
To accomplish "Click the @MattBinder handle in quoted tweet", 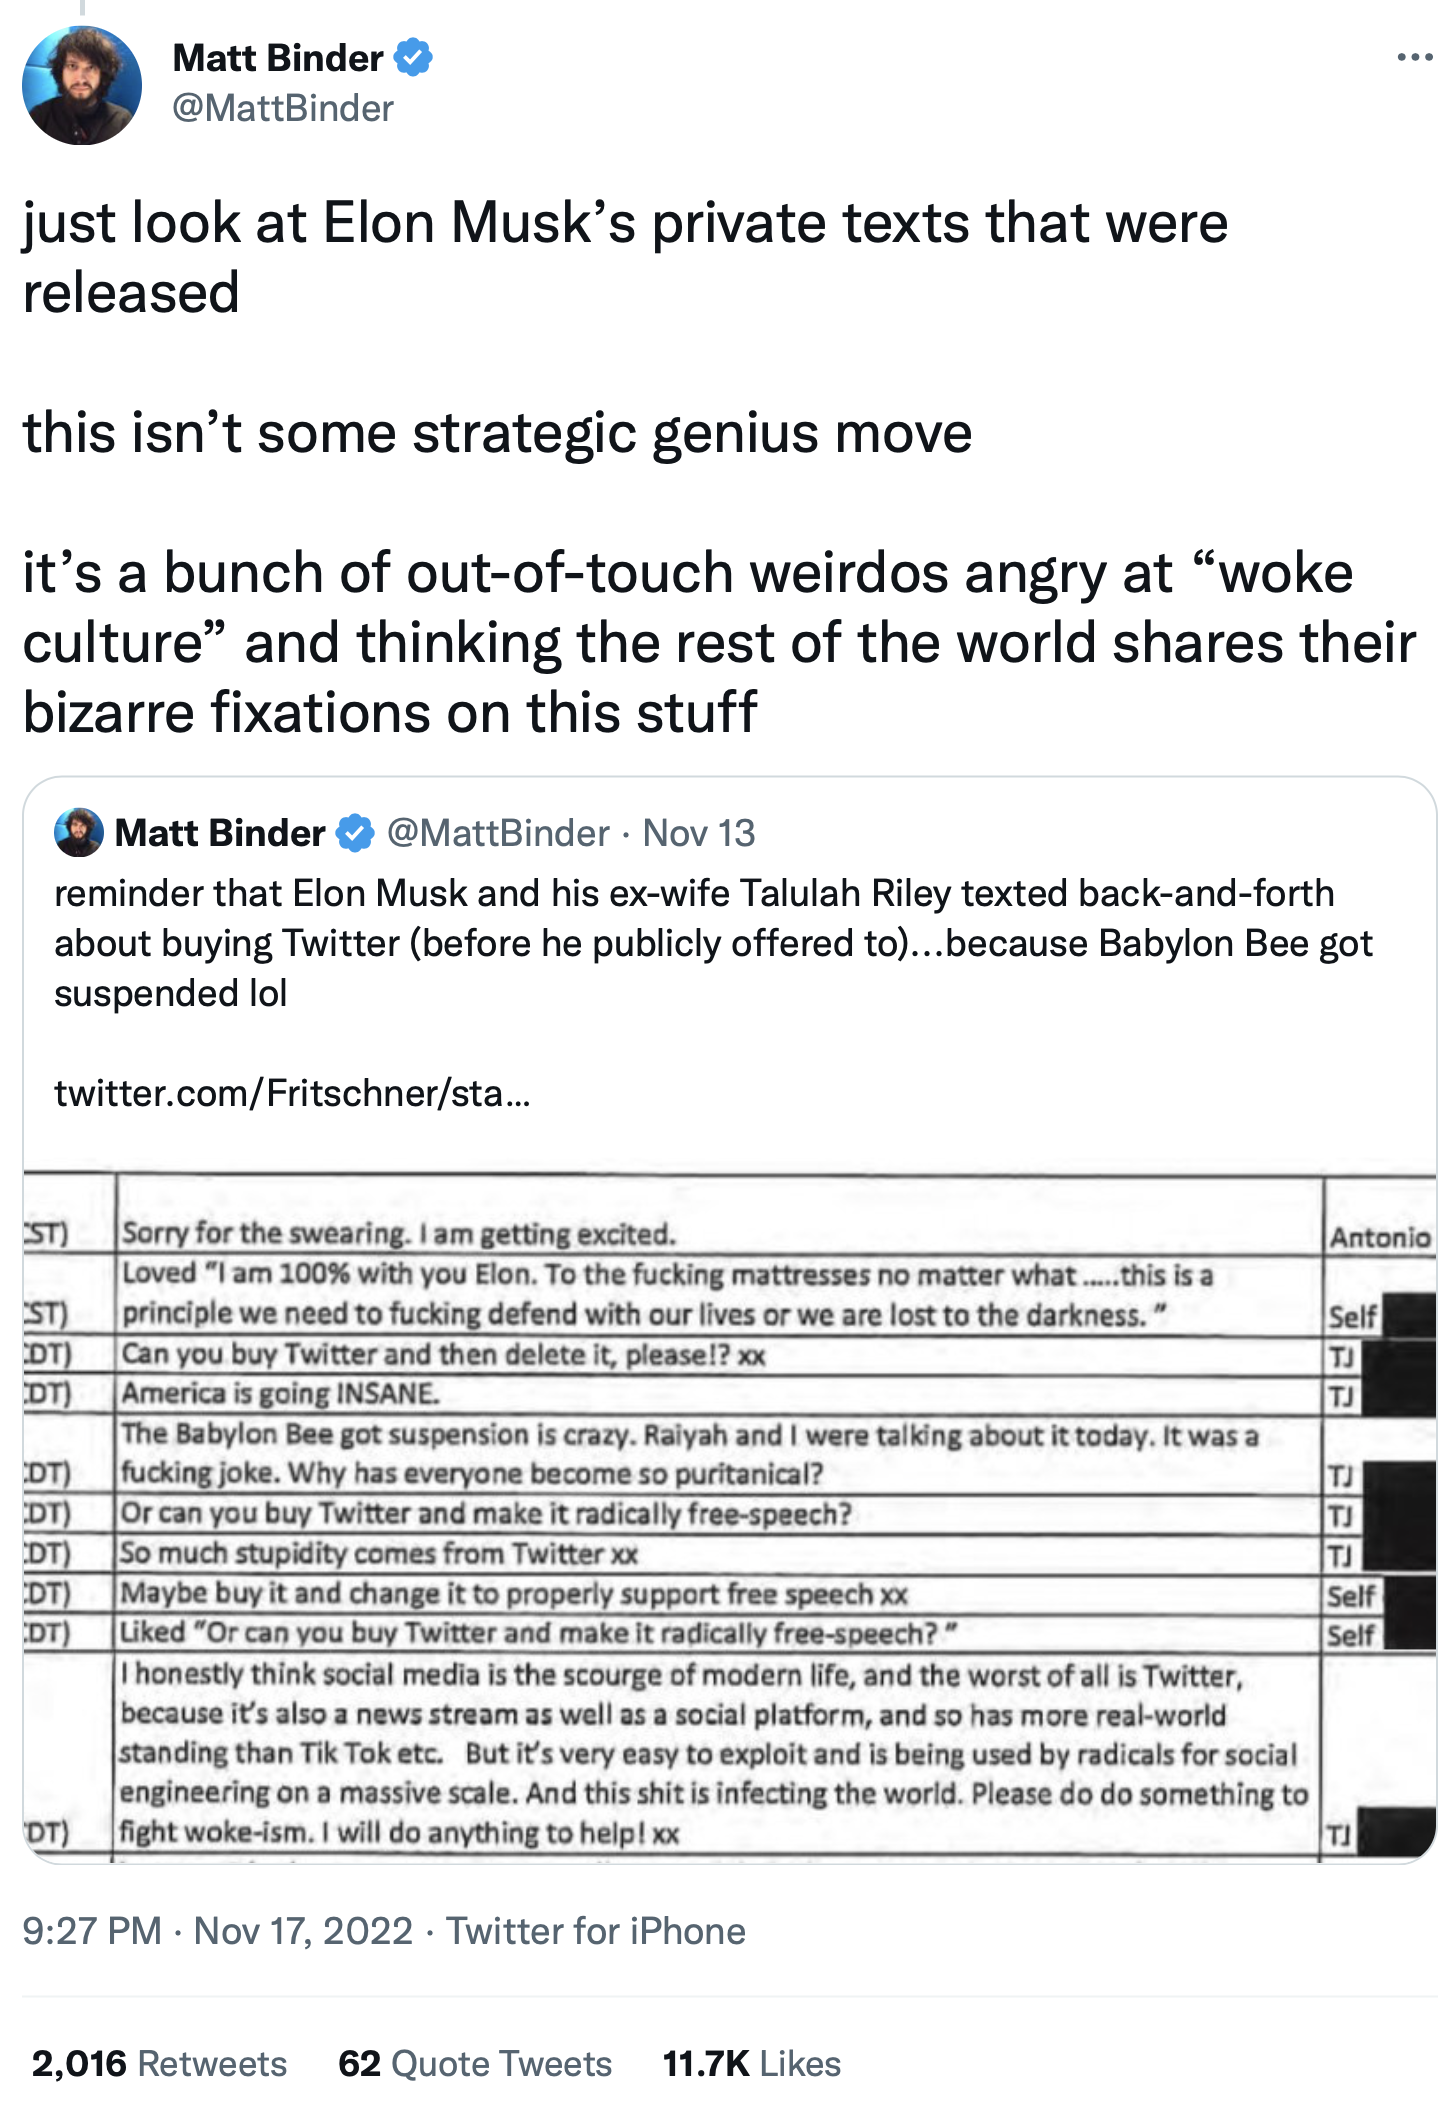I will click(x=498, y=833).
